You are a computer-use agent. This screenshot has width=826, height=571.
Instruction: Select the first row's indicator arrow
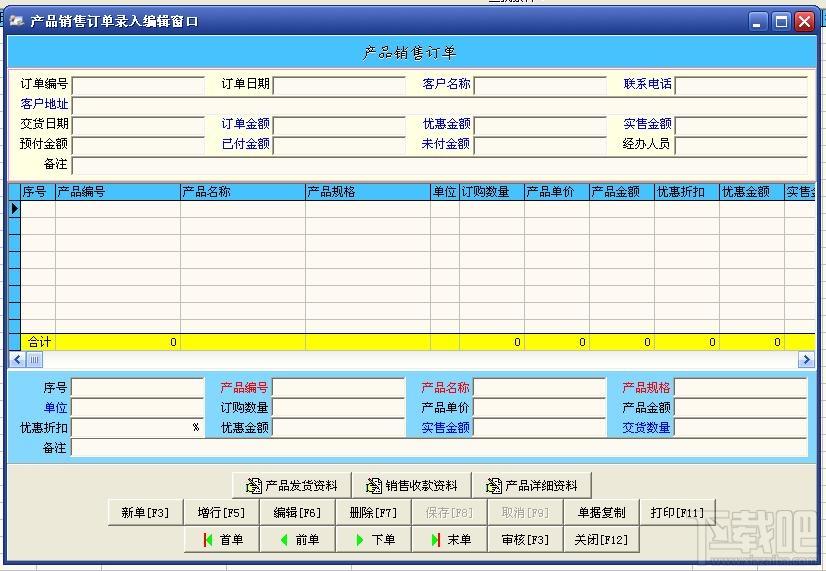(x=15, y=209)
